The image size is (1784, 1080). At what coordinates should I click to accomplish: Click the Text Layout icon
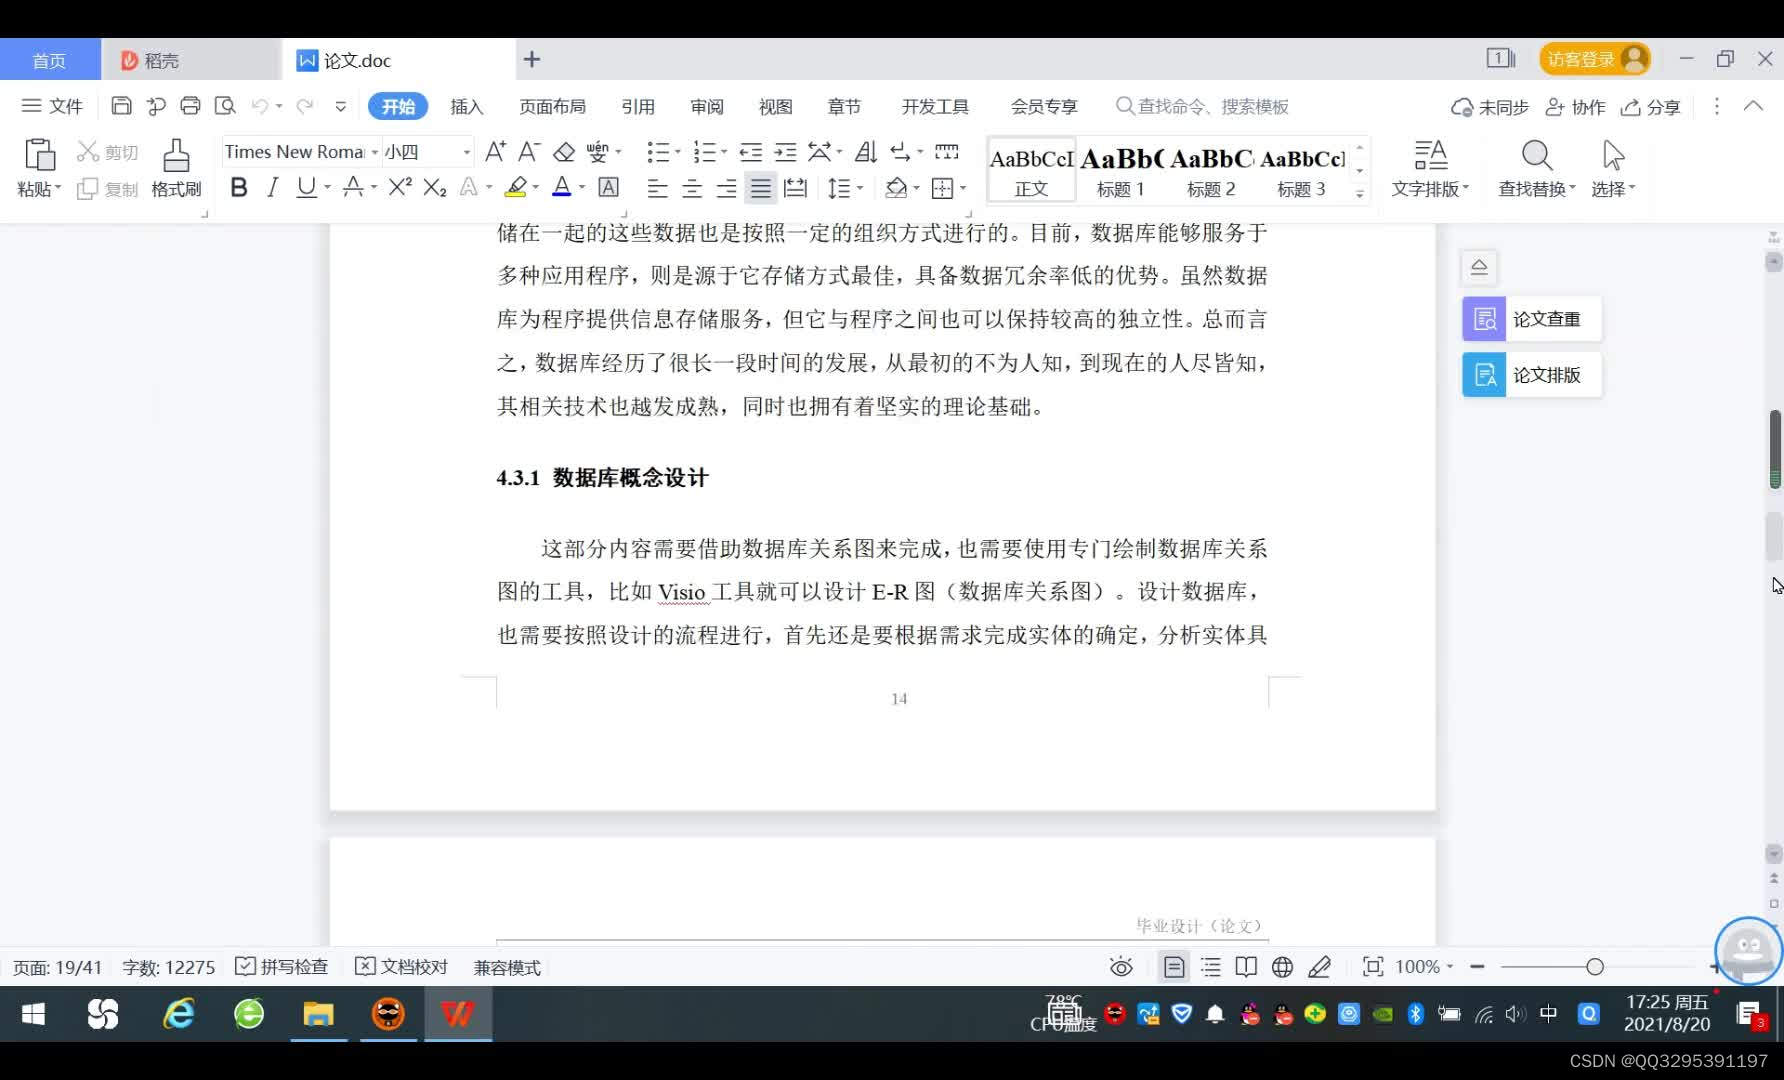(1431, 155)
